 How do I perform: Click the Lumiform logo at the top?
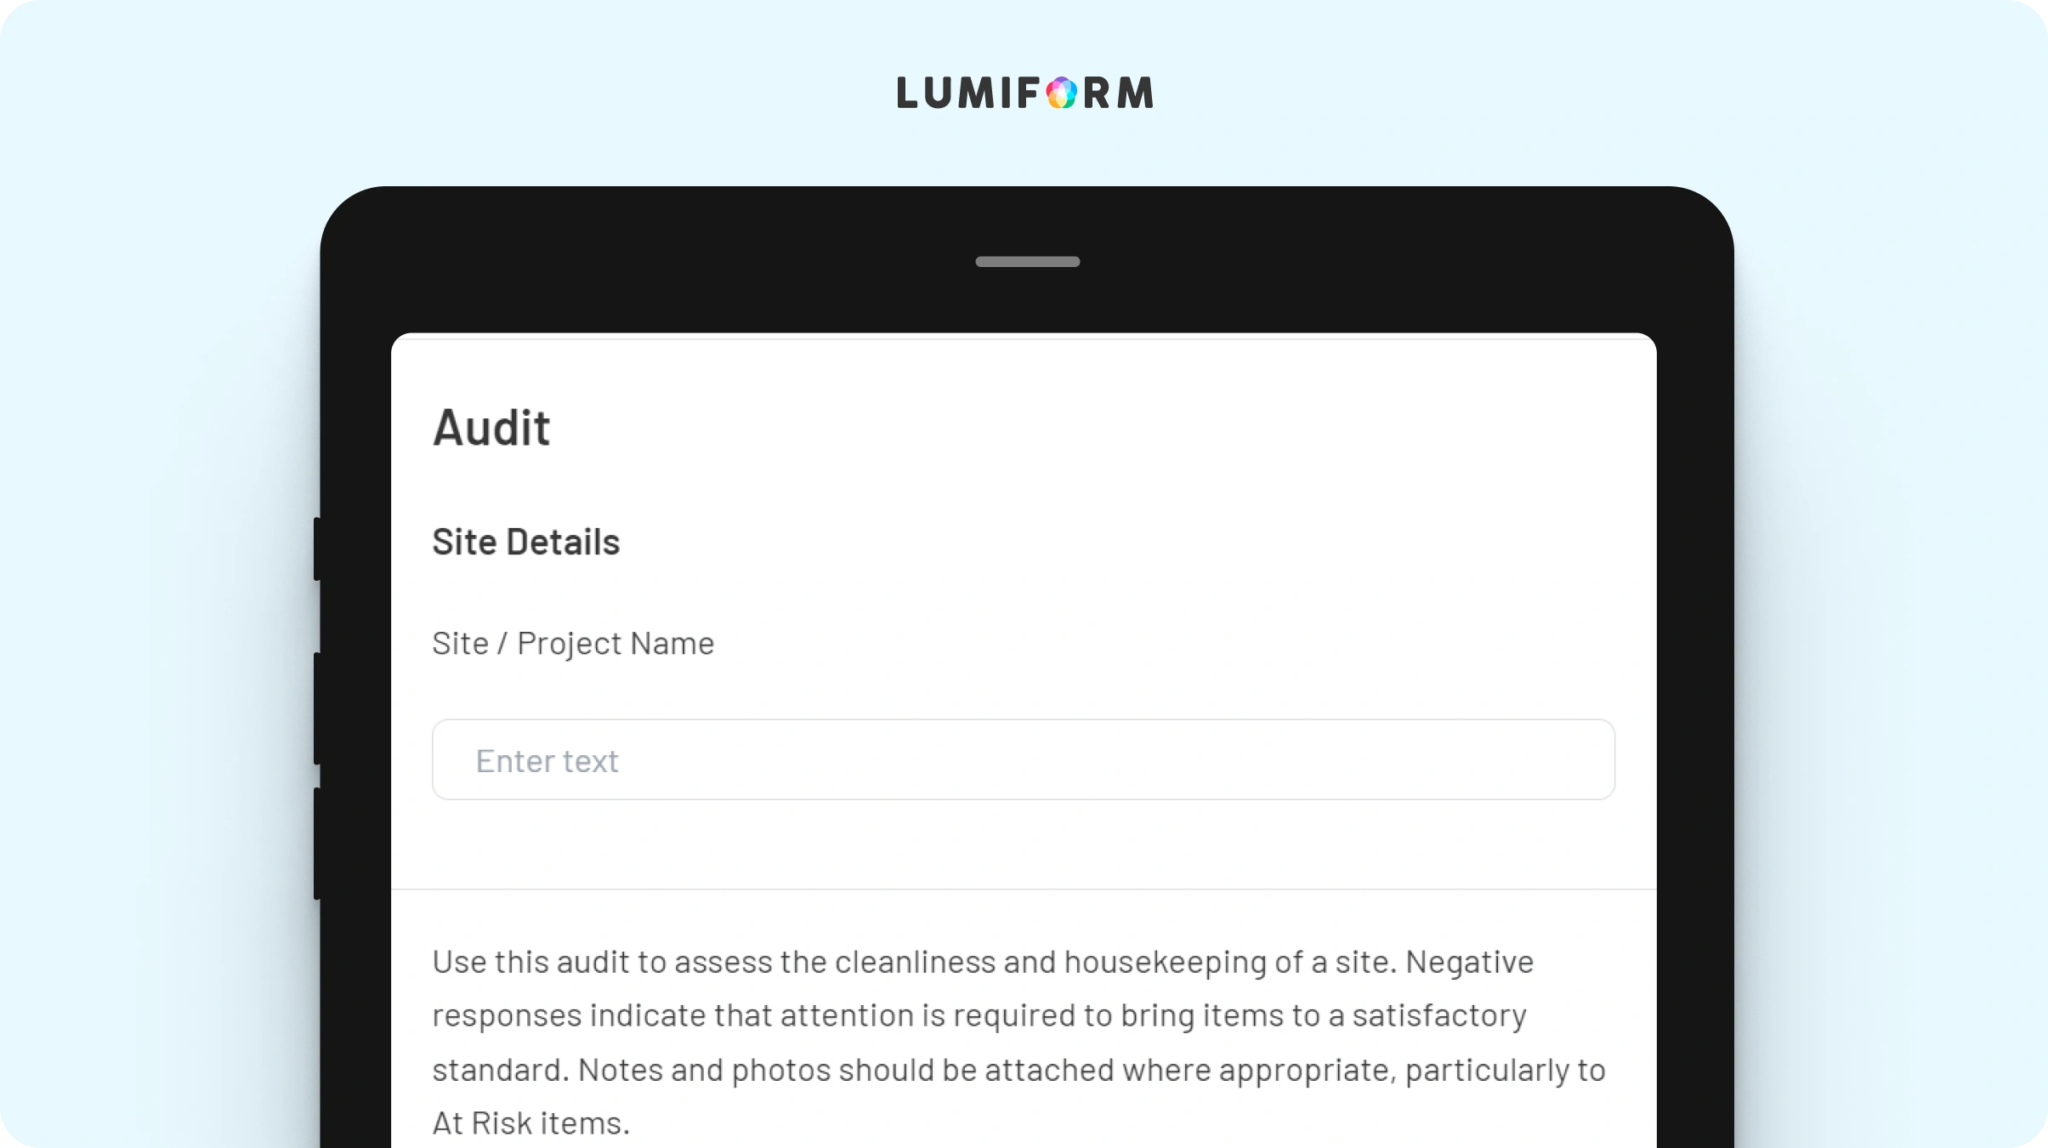pos(1025,92)
